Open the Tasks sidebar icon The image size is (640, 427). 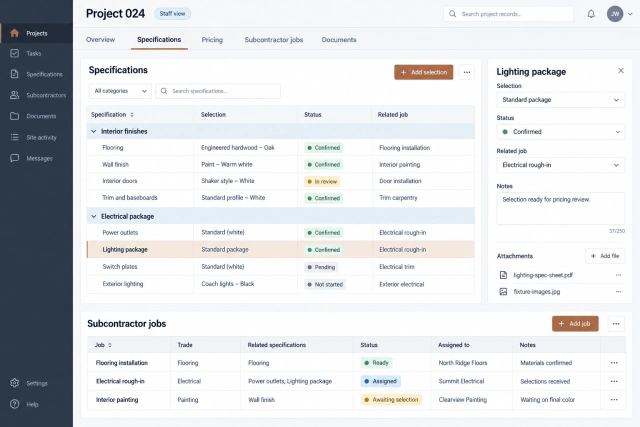pyautogui.click(x=14, y=53)
